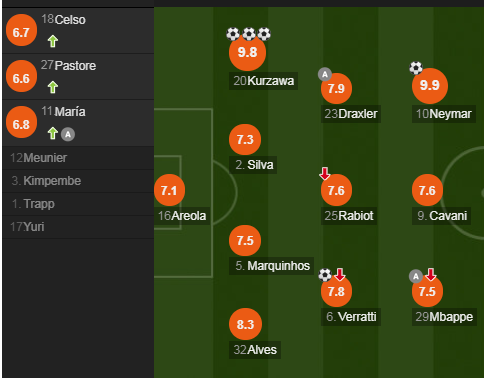Click Celso's green substituted-in arrow
484x378 pixels.
pyautogui.click(x=53, y=41)
